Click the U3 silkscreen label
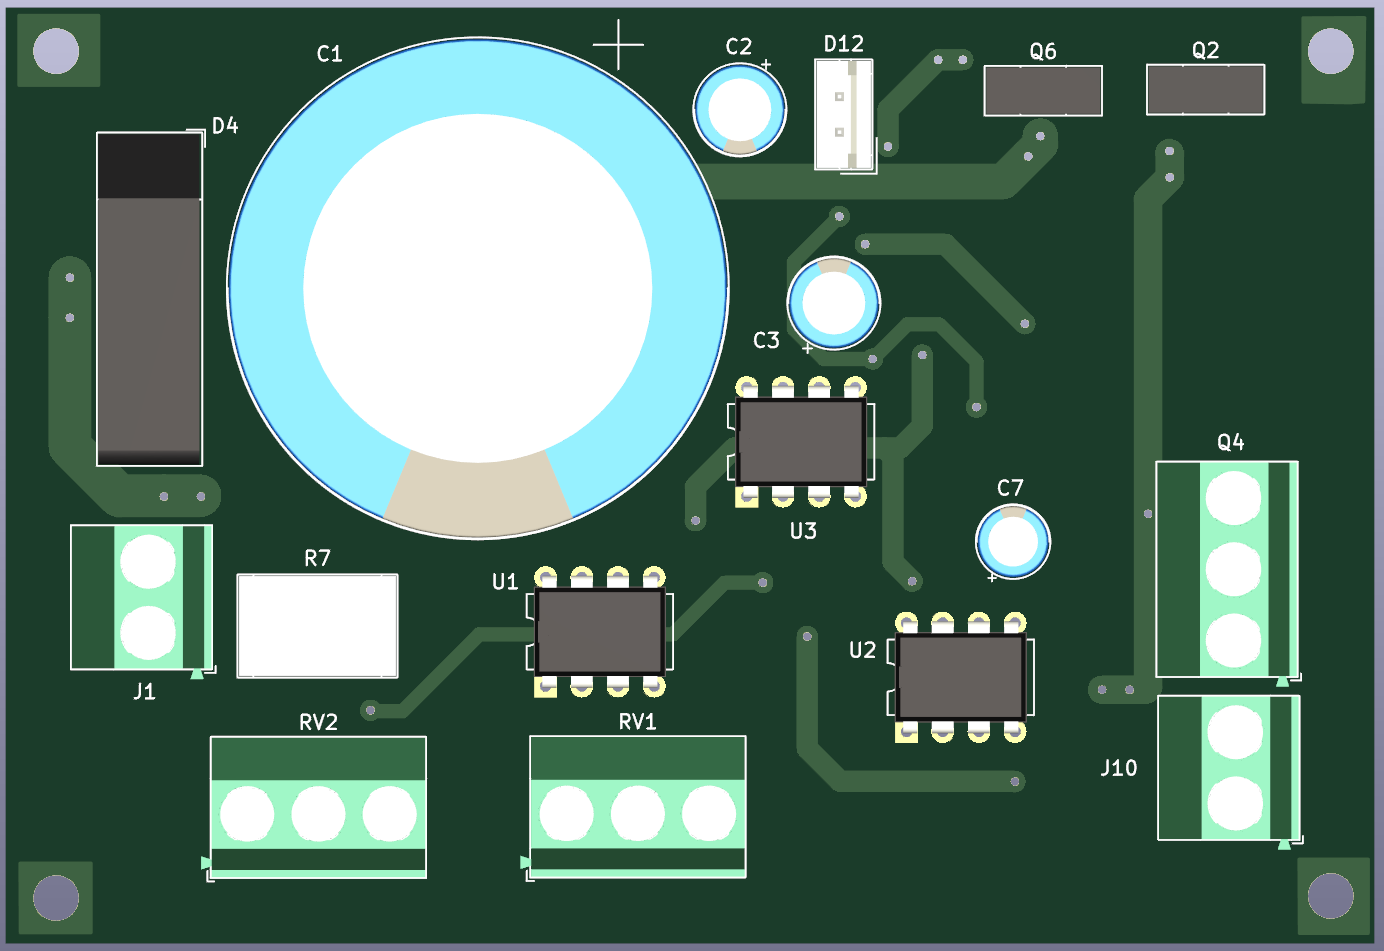Screen dimensions: 1384x951 coord(803,531)
